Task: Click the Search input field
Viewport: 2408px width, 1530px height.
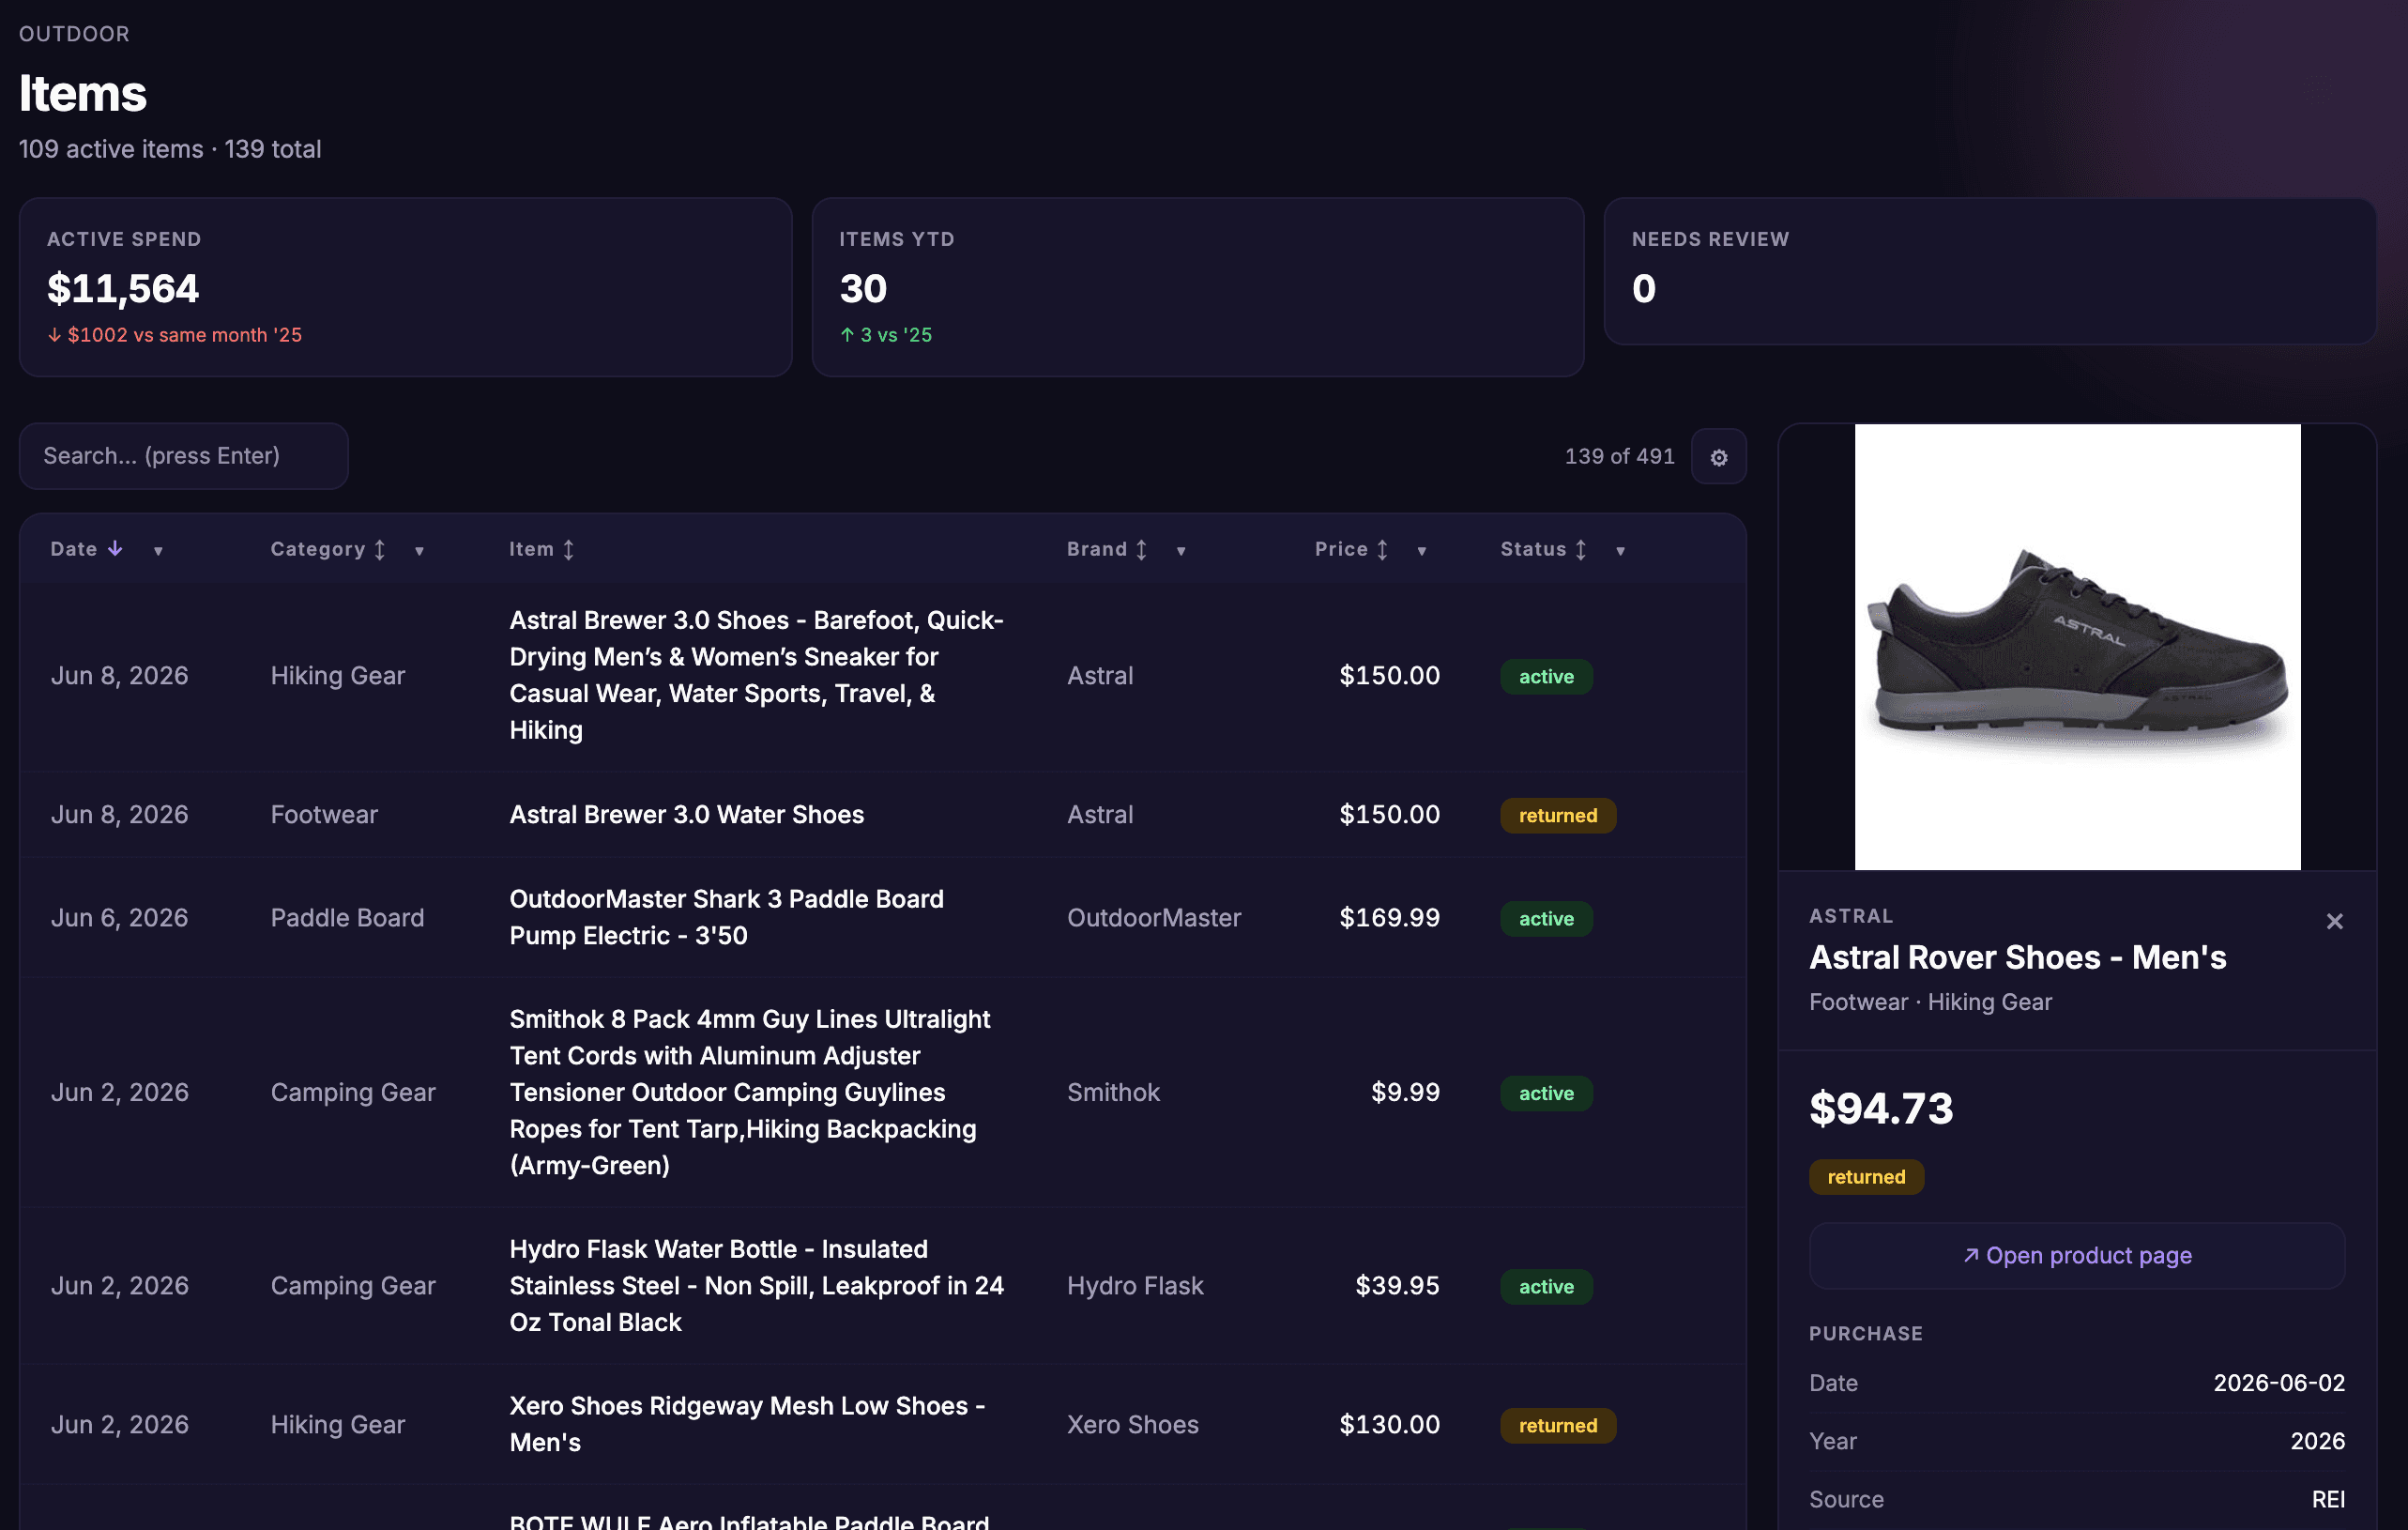Action: click(x=184, y=456)
